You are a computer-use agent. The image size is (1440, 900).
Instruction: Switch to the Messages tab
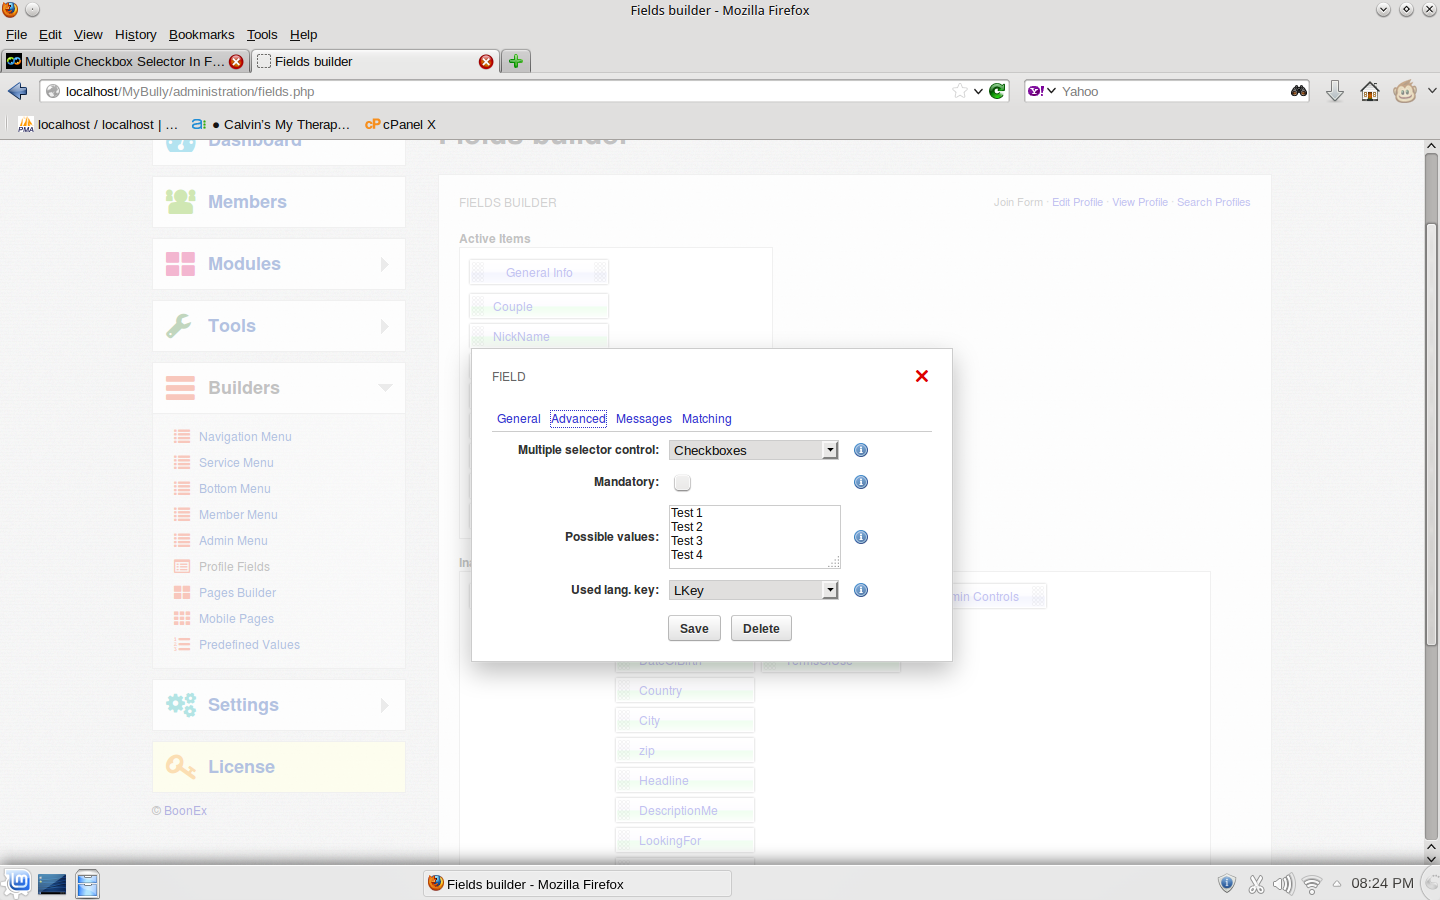coord(643,419)
